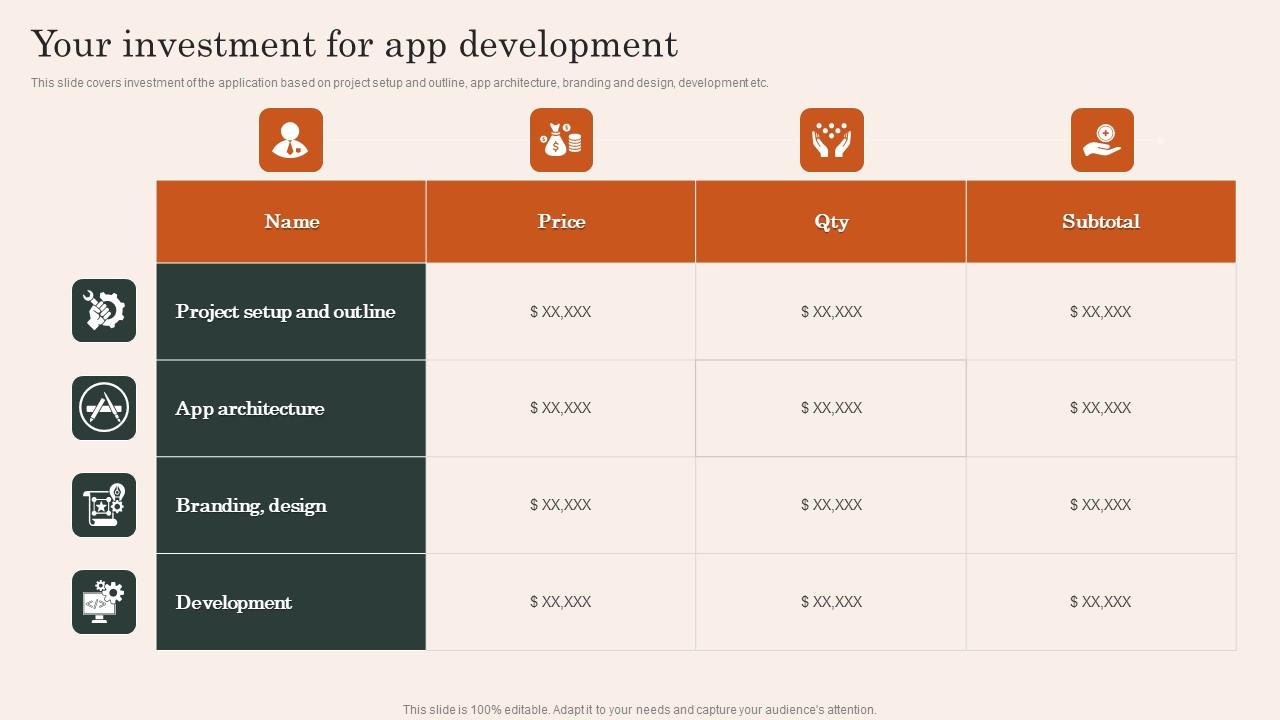Click the open hands icon above Qty
Viewport: 1280px width, 720px height.
pos(832,140)
